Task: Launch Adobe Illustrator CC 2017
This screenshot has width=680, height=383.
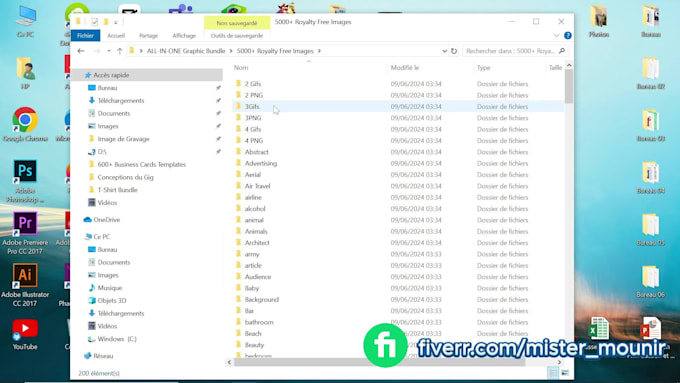Action: click(25, 285)
